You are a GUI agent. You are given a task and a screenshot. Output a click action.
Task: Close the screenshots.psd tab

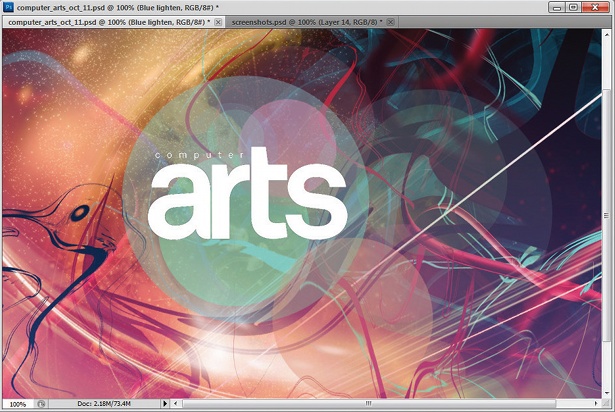click(390, 22)
